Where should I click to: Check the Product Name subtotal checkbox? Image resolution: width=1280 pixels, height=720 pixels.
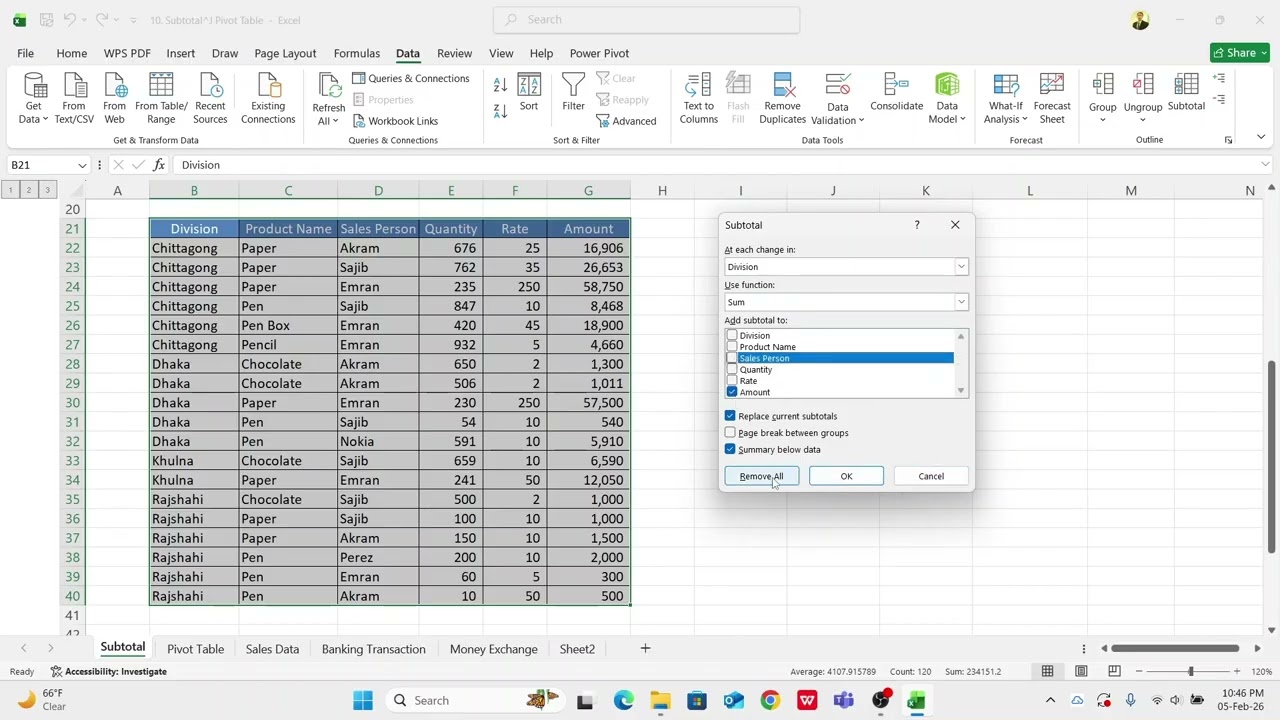[732, 347]
